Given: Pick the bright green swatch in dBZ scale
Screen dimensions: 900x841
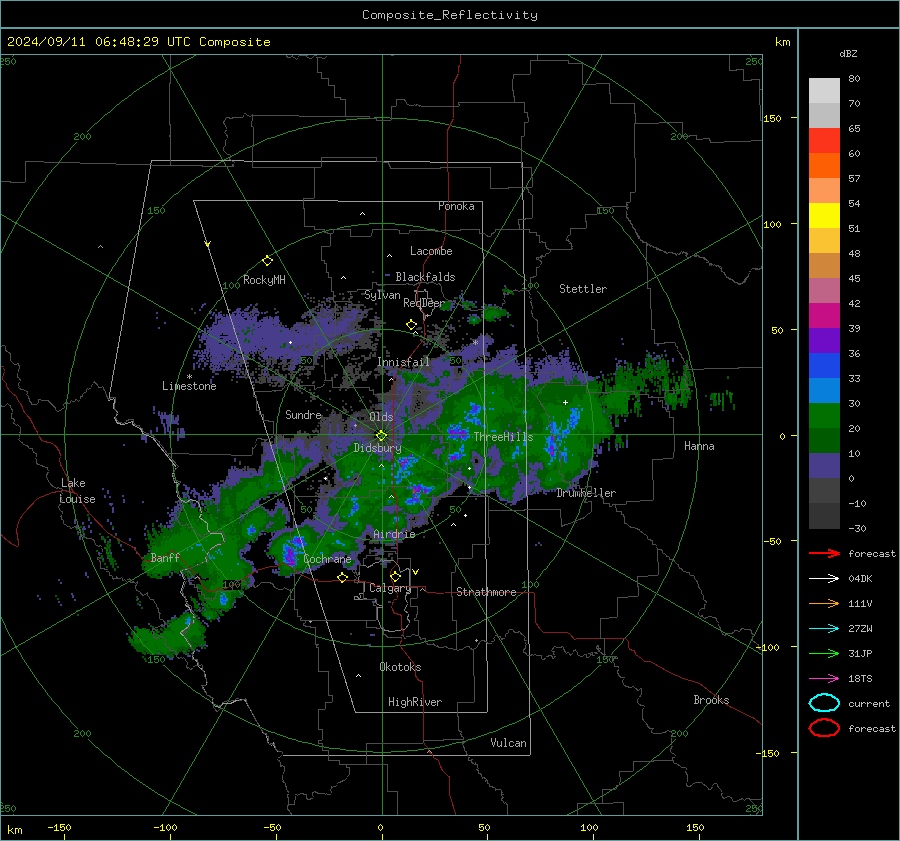Looking at the screenshot, I should tap(824, 415).
